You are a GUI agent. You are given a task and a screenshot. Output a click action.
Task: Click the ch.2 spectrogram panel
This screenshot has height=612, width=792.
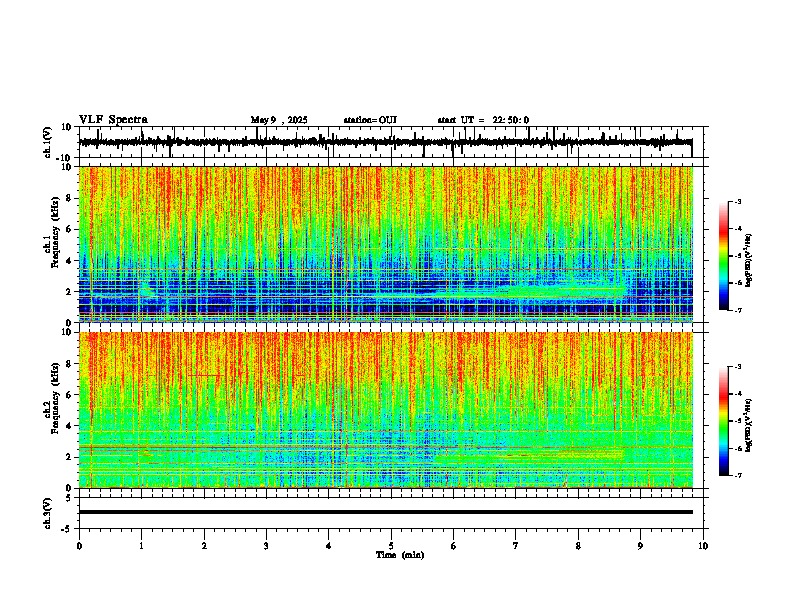pos(386,410)
